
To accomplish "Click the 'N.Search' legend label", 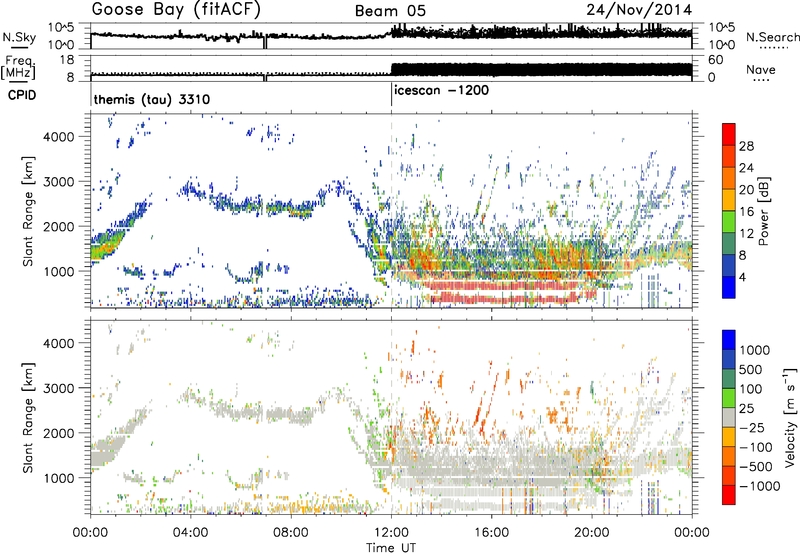I will click(772, 37).
